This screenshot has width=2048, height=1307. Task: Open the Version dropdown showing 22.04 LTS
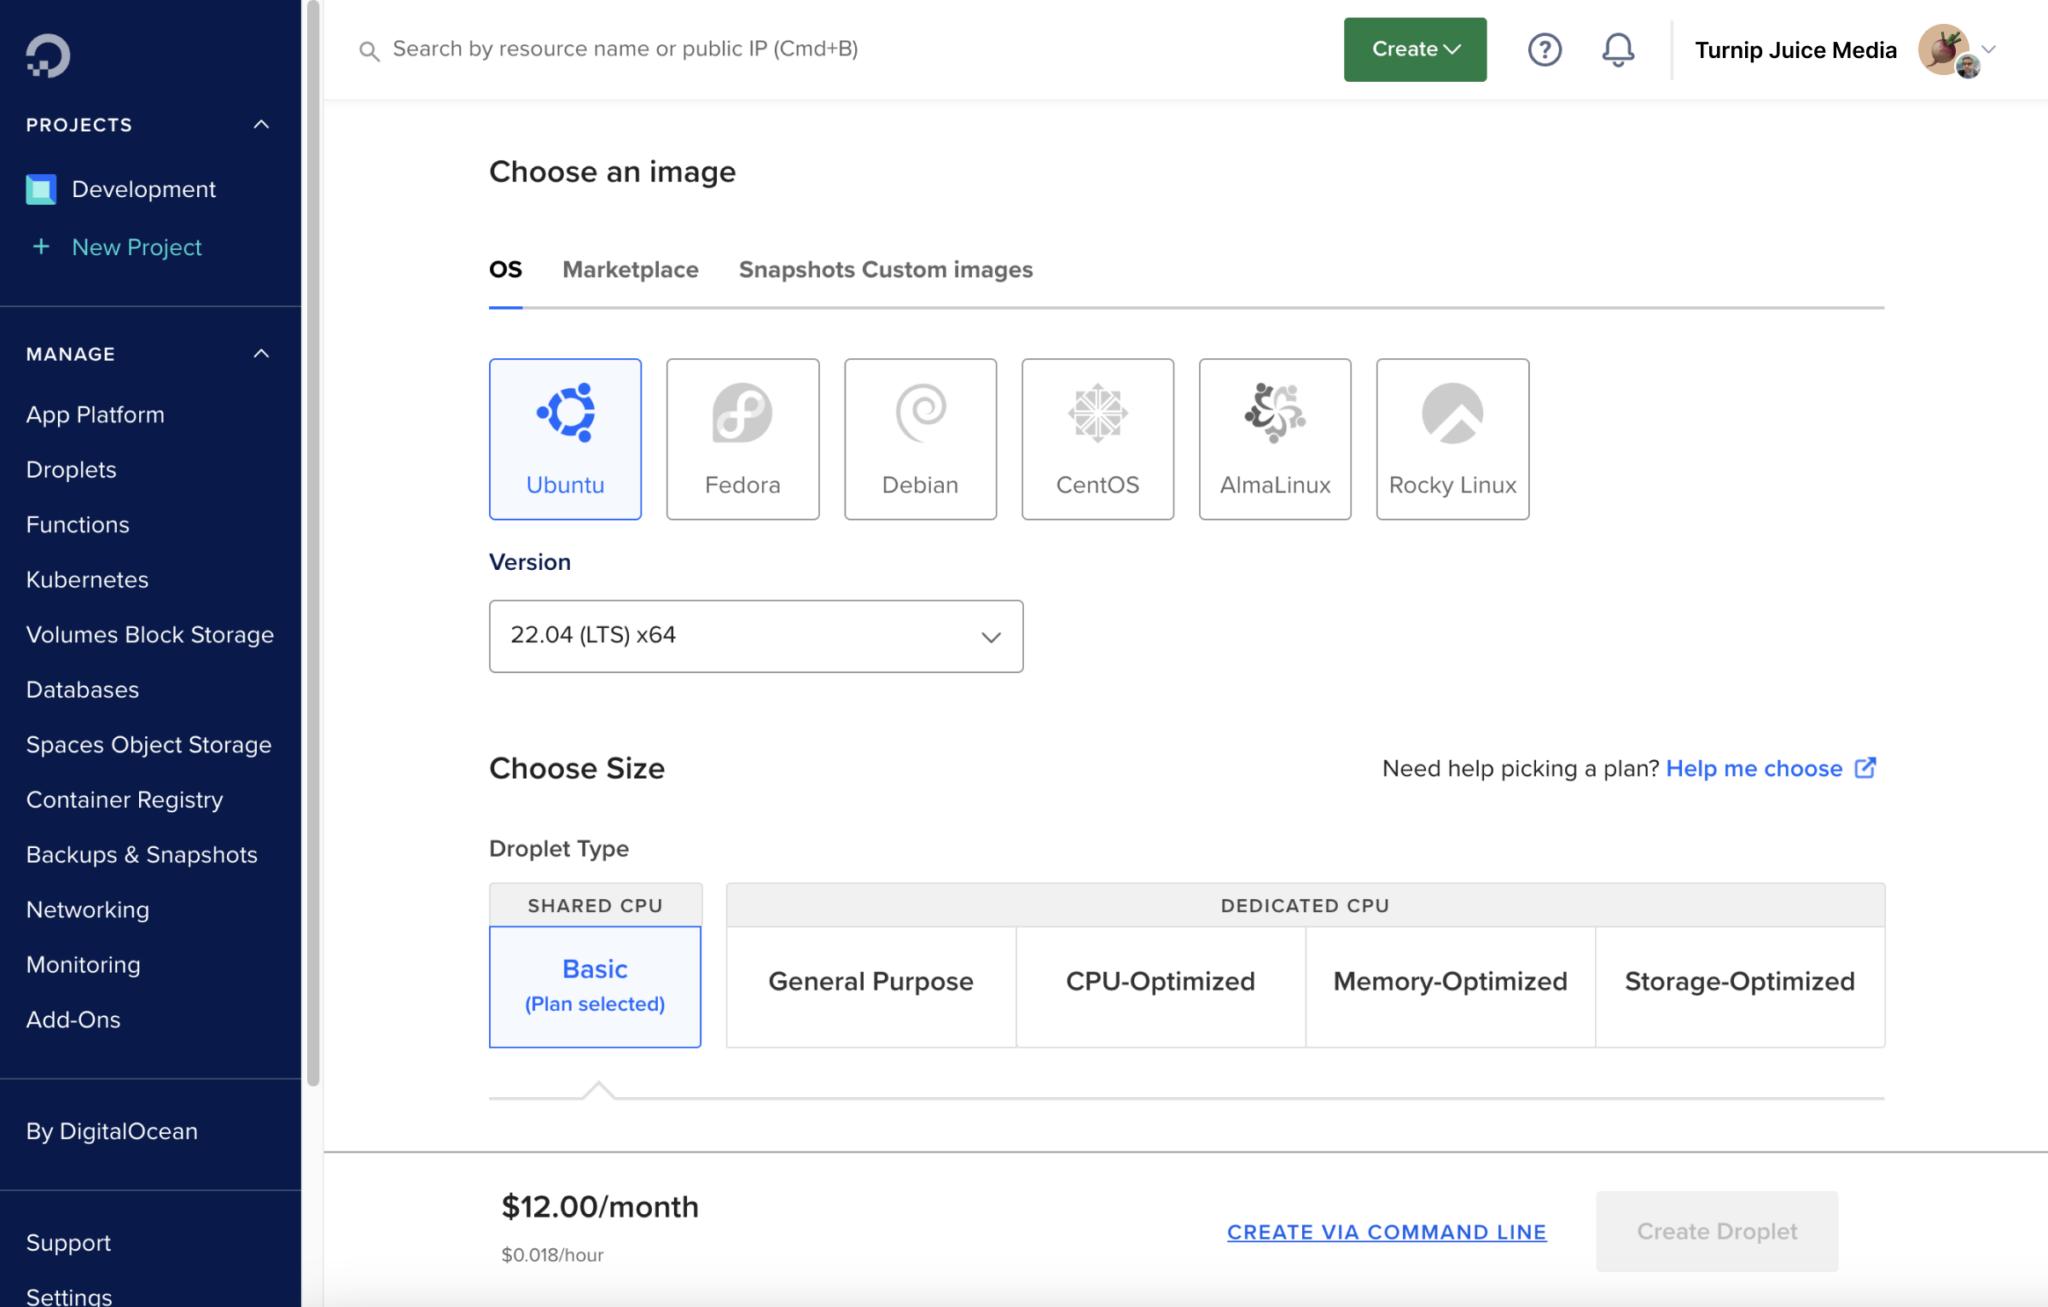(755, 636)
